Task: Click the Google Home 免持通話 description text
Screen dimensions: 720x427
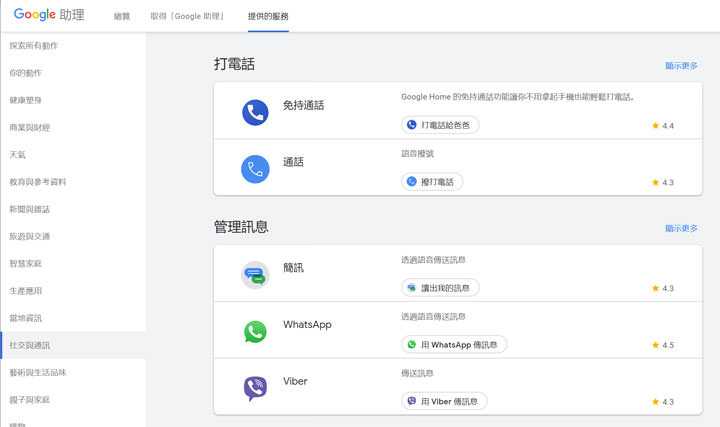Action: click(518, 97)
